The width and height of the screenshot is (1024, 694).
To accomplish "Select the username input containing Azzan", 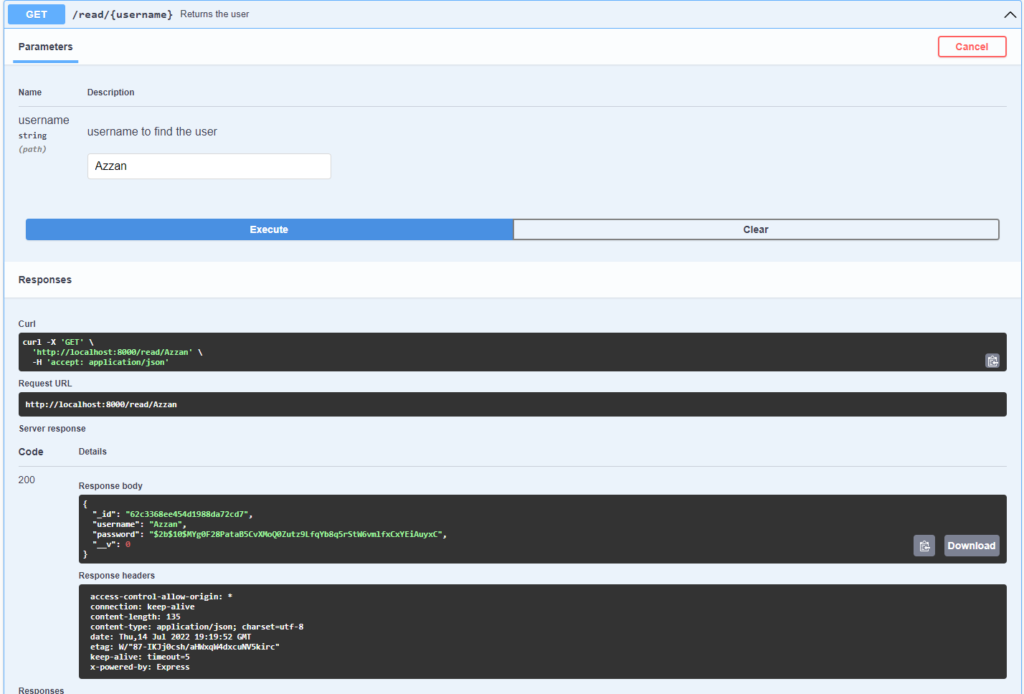I will (208, 165).
